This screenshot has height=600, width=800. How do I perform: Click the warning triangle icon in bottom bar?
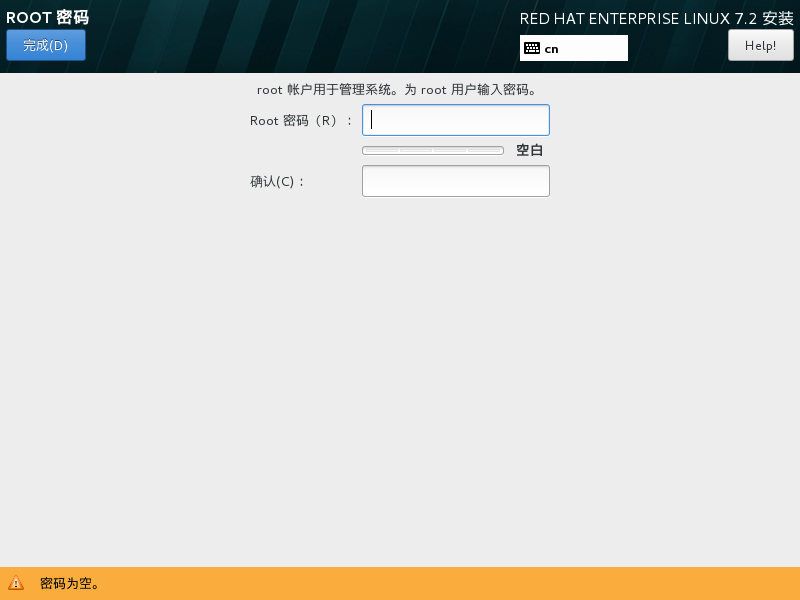point(16,583)
